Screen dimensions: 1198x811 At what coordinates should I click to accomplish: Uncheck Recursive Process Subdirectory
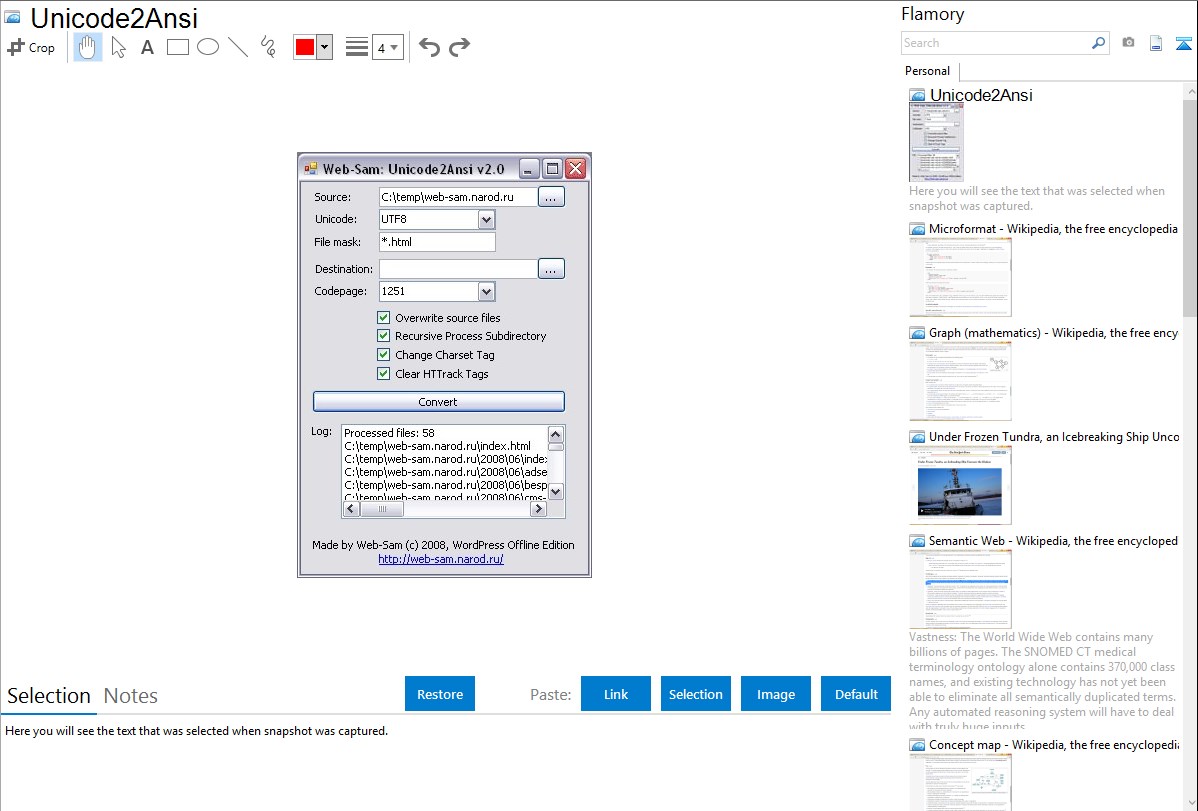[383, 336]
